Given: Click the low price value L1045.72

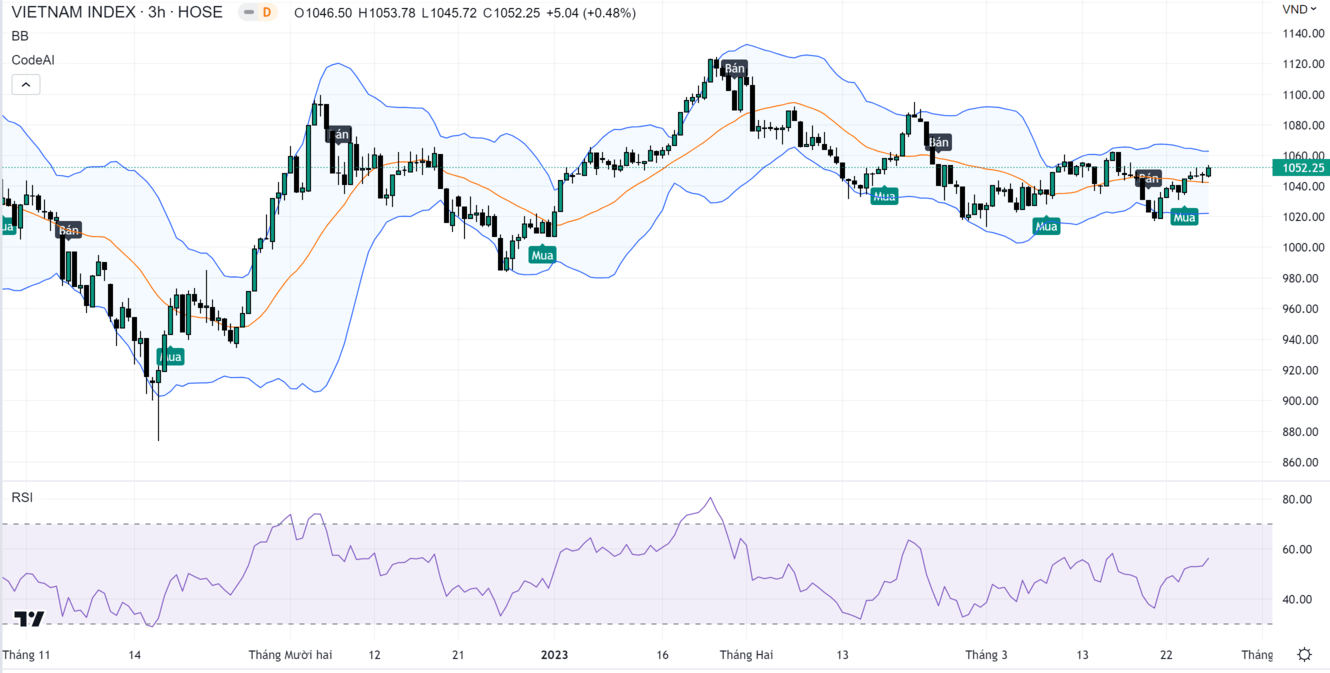Looking at the screenshot, I should pos(449,13).
